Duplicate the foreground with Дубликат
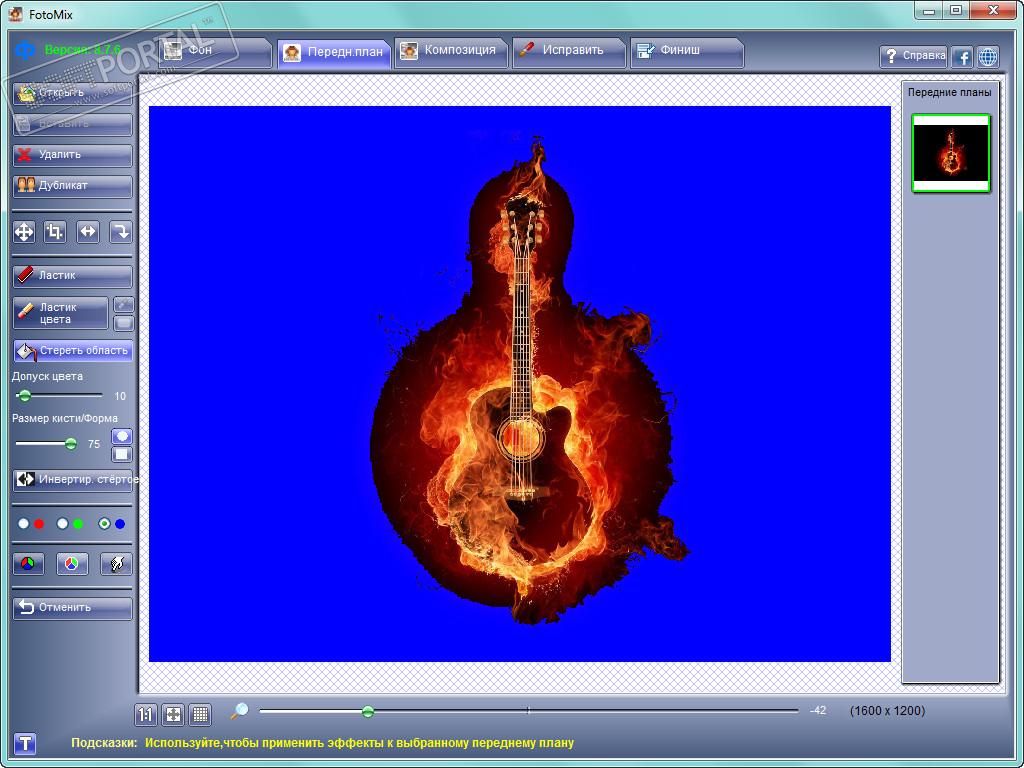 (72, 185)
